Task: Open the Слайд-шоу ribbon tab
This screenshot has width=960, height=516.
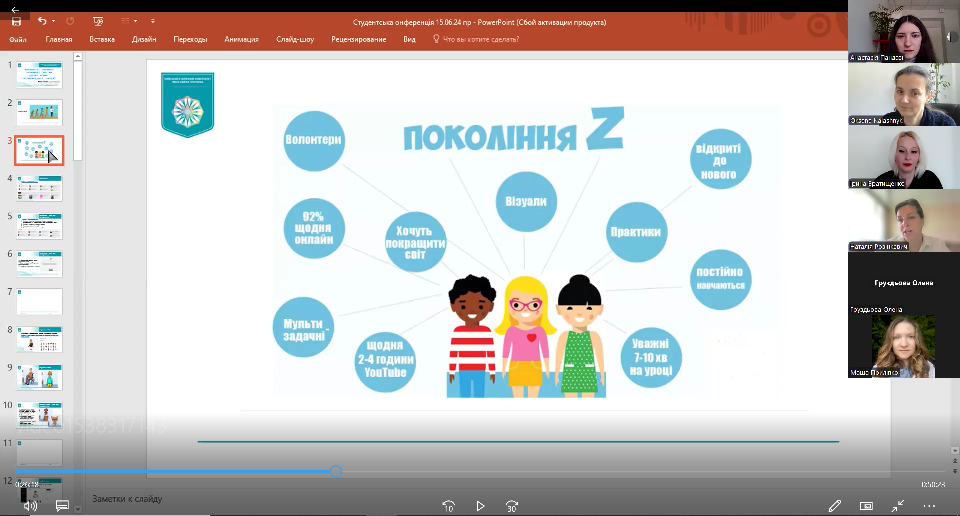Action: click(295, 39)
